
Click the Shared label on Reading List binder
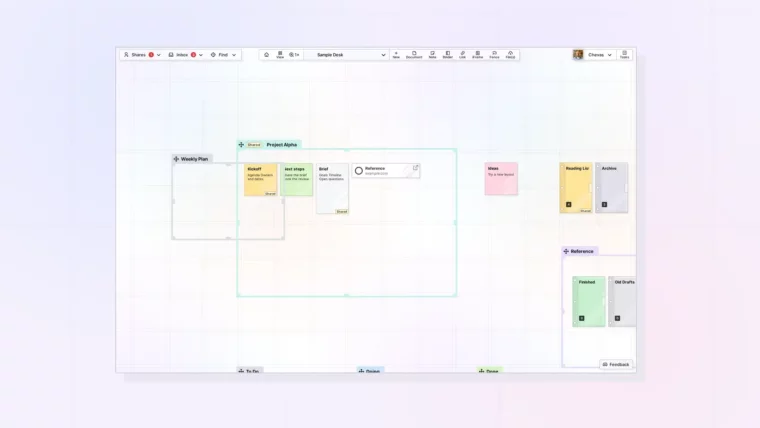pos(586,211)
